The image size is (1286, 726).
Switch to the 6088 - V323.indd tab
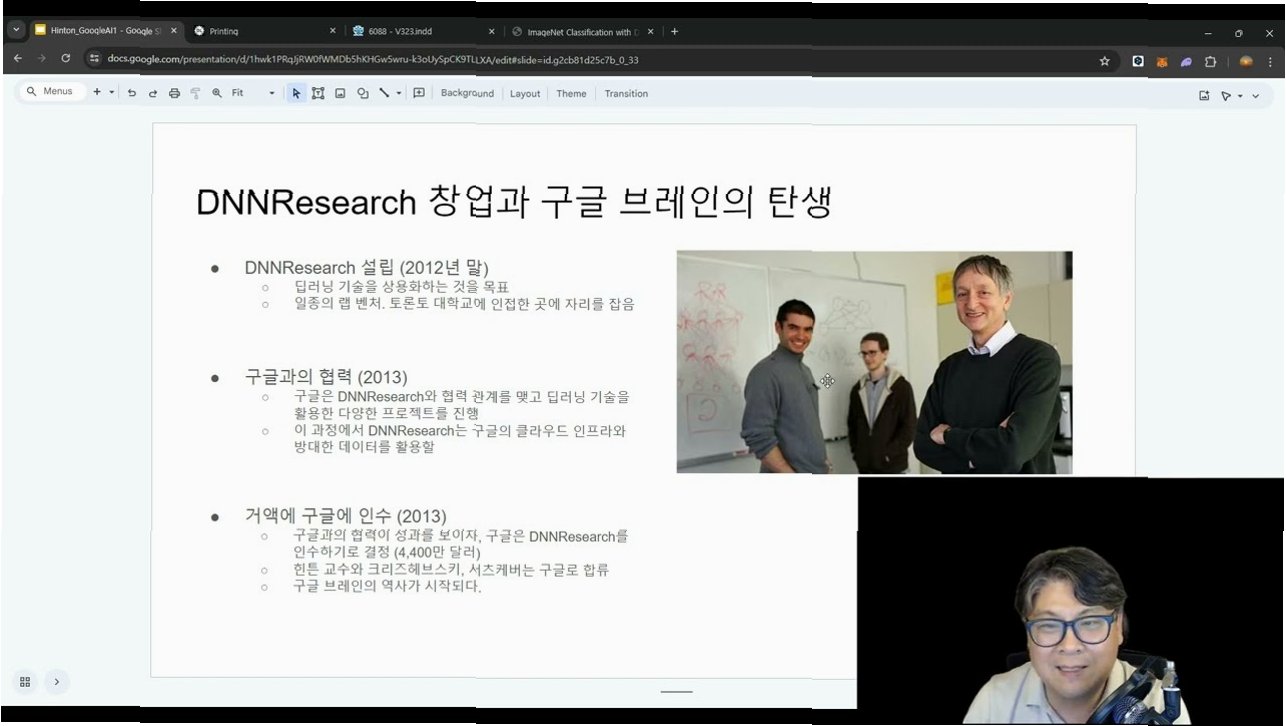click(424, 31)
